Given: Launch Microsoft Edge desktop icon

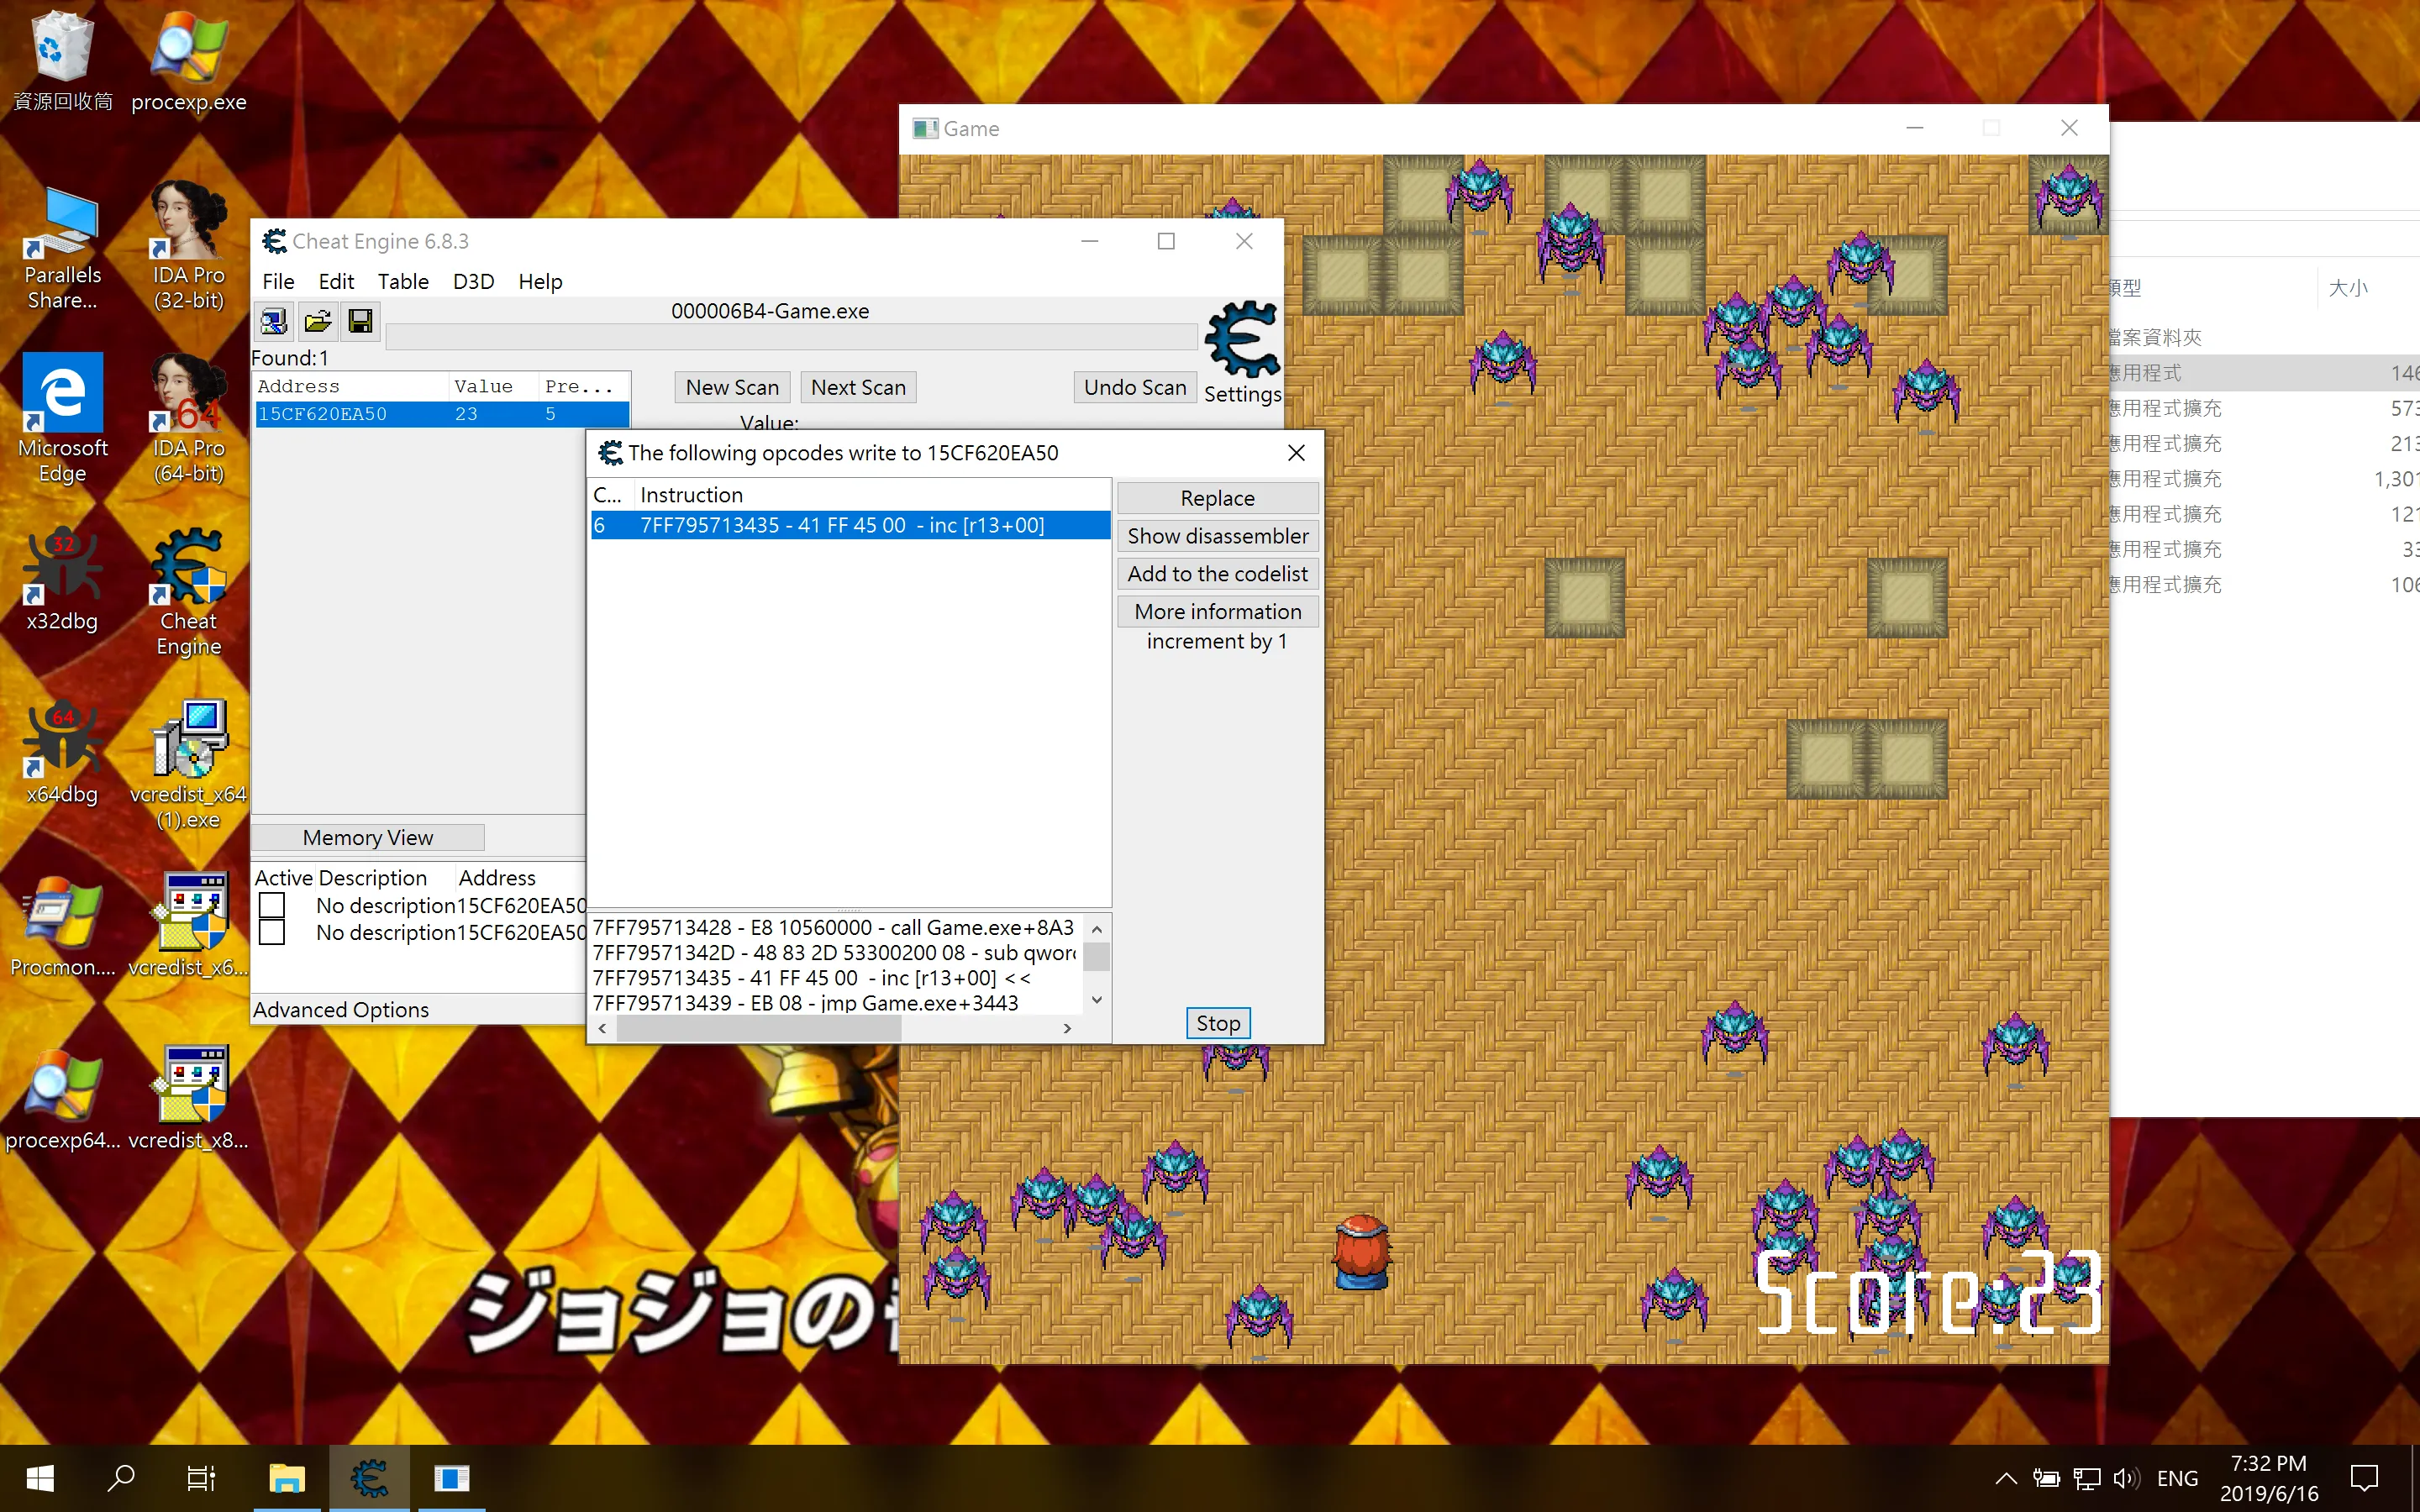Looking at the screenshot, I should point(62,420).
